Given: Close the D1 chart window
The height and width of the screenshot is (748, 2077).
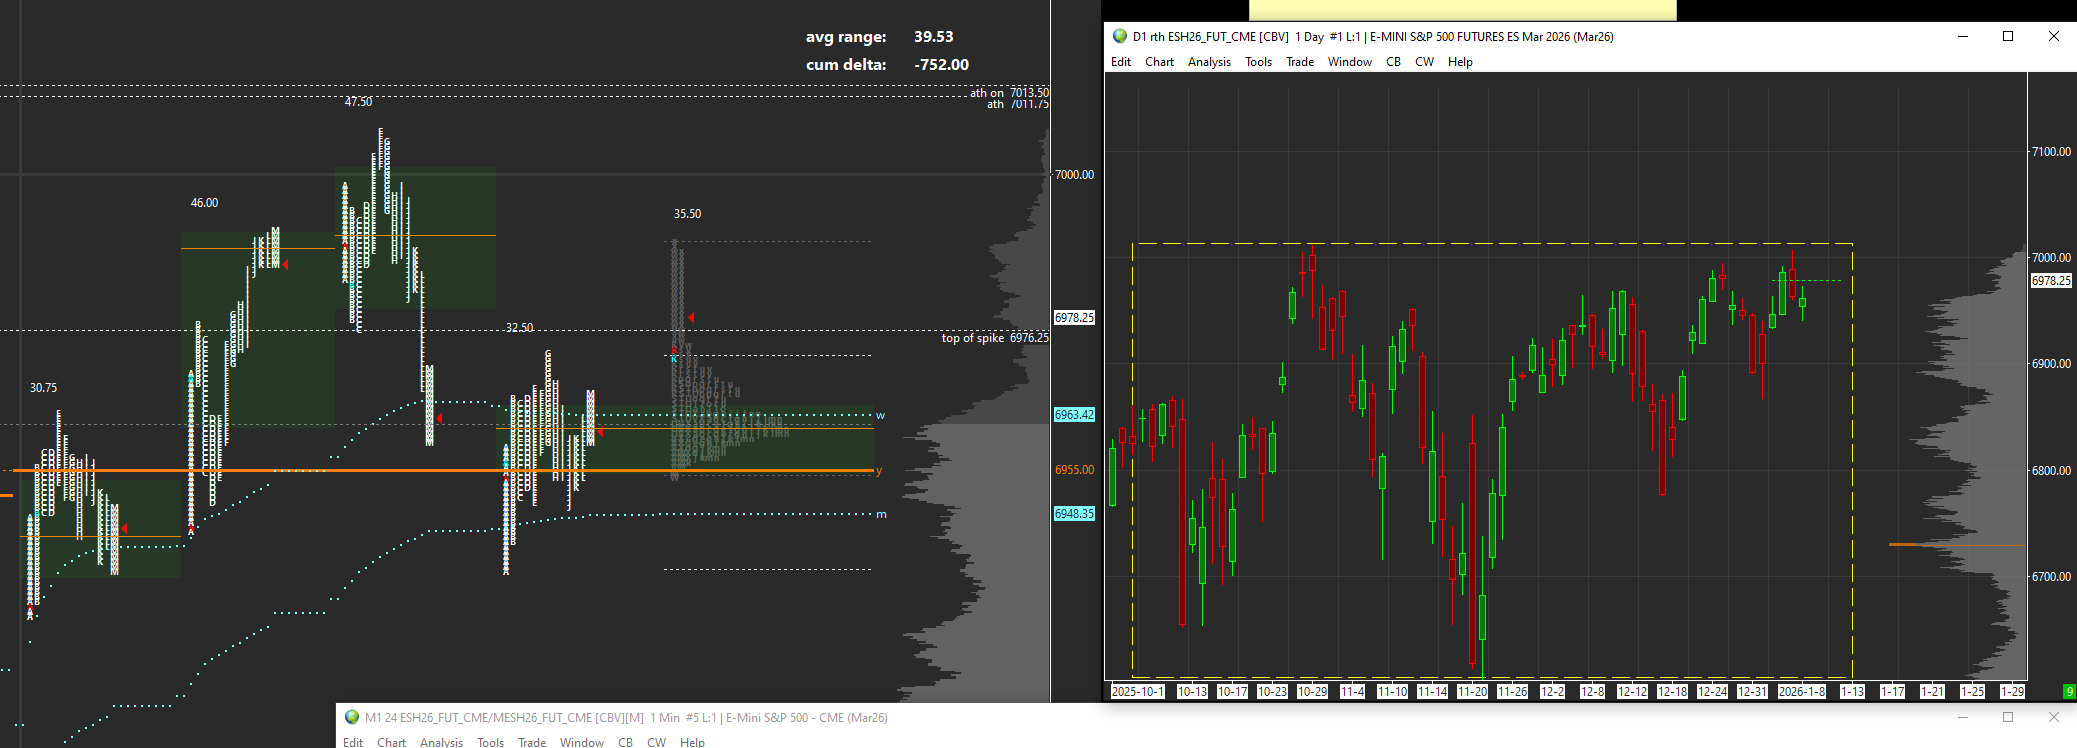Looking at the screenshot, I should (2054, 36).
